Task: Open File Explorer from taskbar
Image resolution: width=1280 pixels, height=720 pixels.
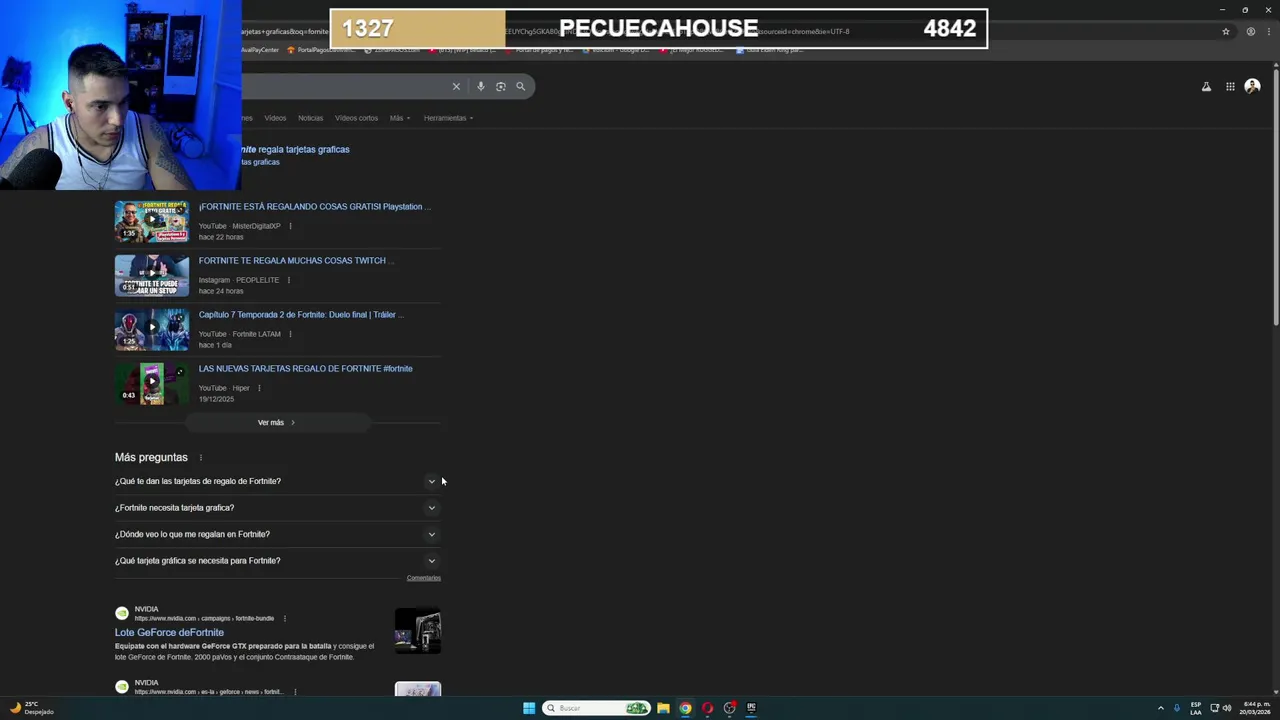Action: point(663,708)
